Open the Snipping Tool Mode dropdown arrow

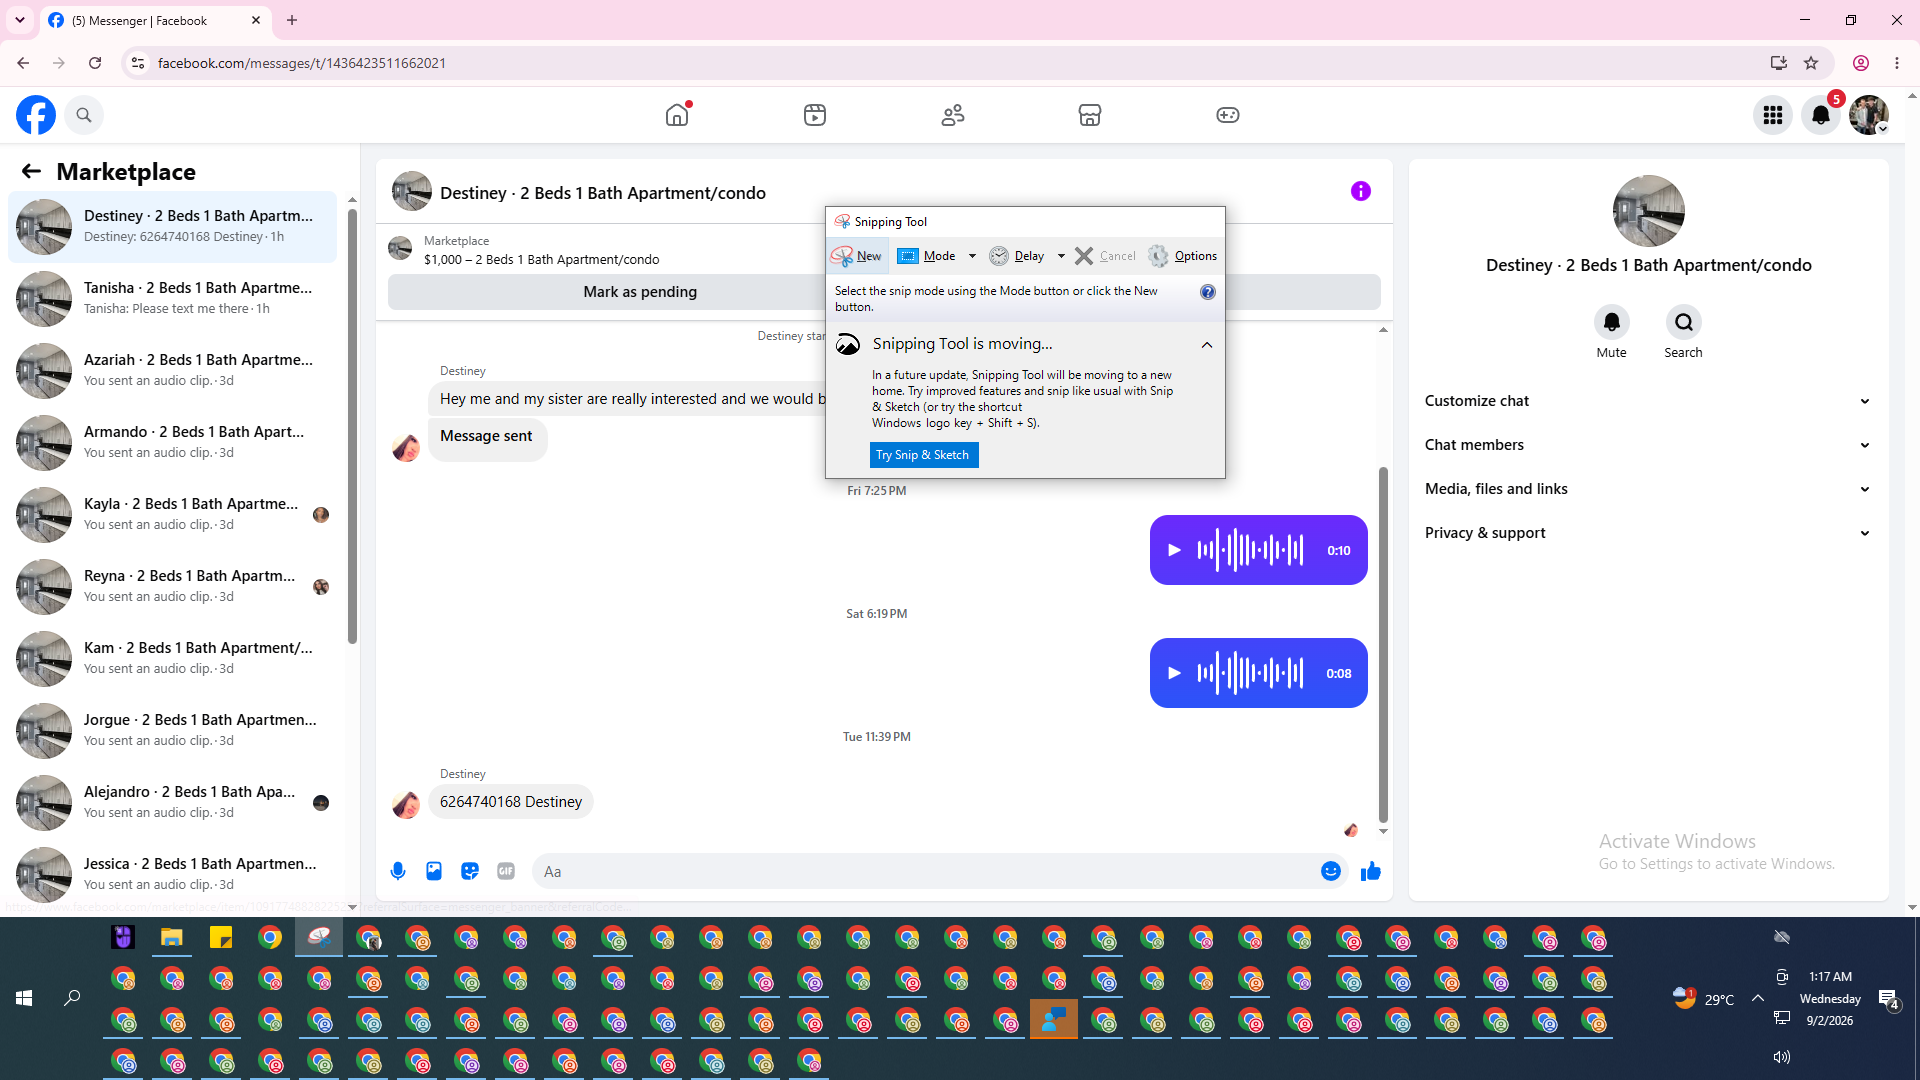[x=972, y=256]
